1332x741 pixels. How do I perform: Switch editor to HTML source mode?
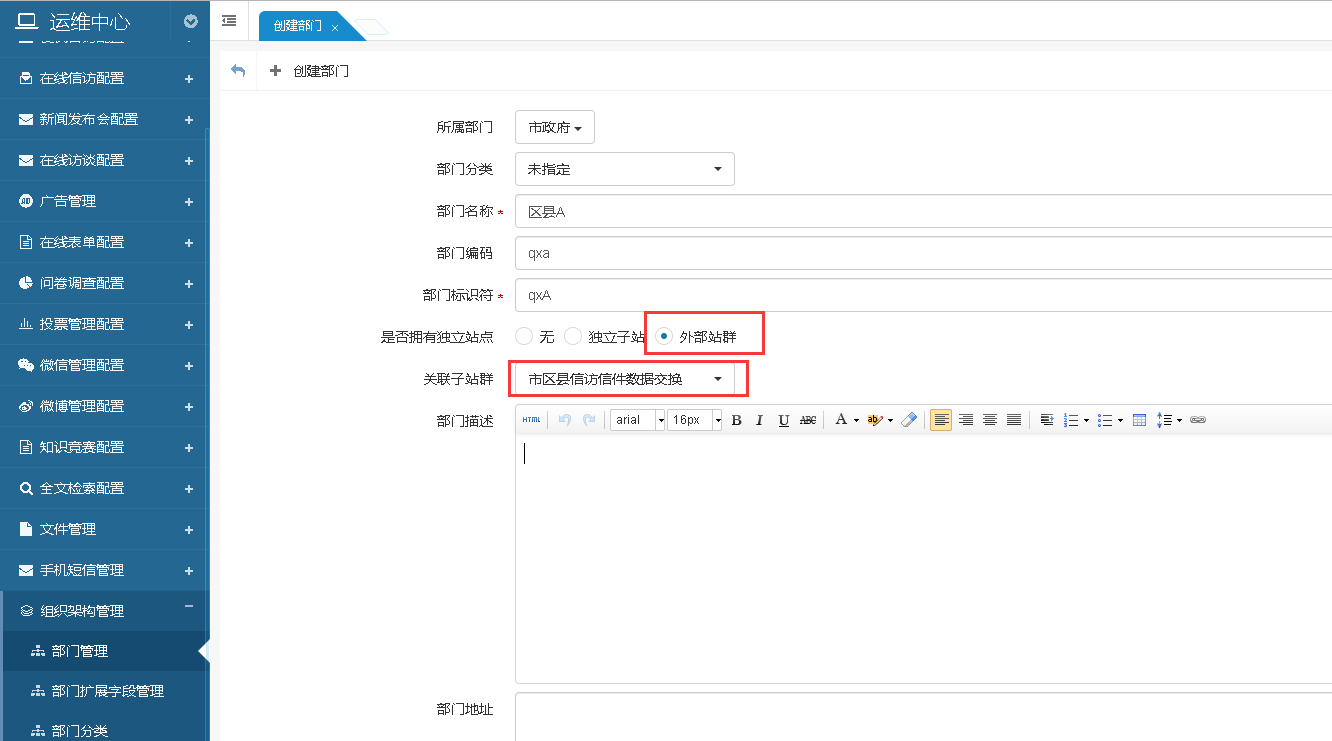click(531, 420)
